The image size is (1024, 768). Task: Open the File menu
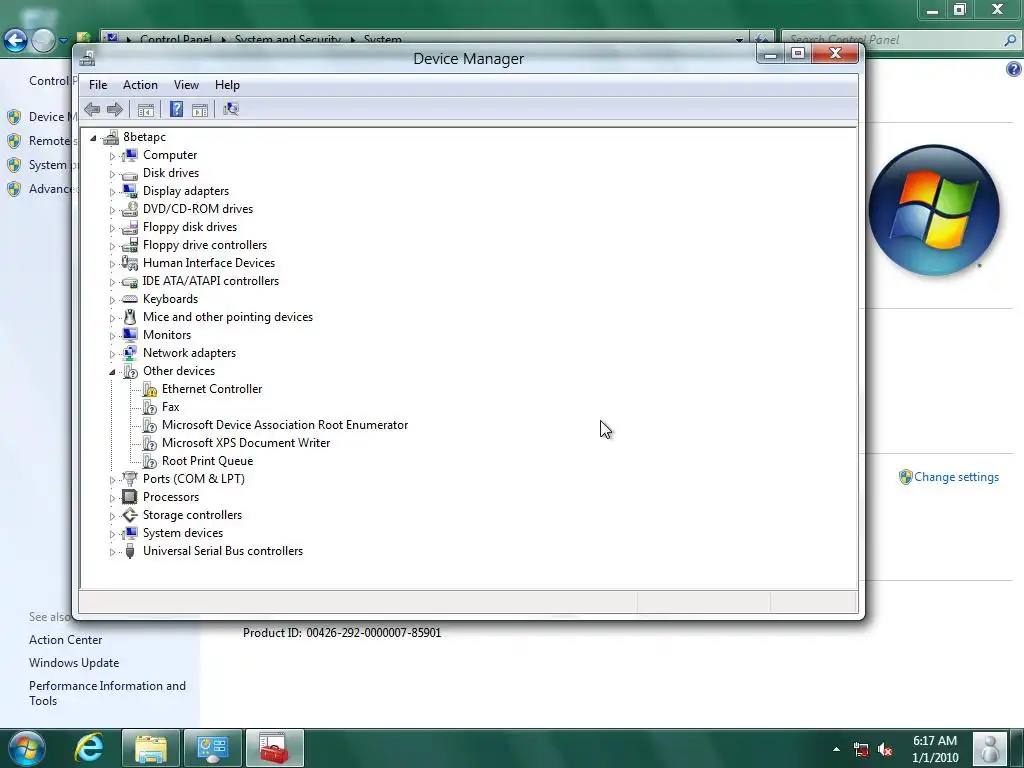click(x=98, y=85)
